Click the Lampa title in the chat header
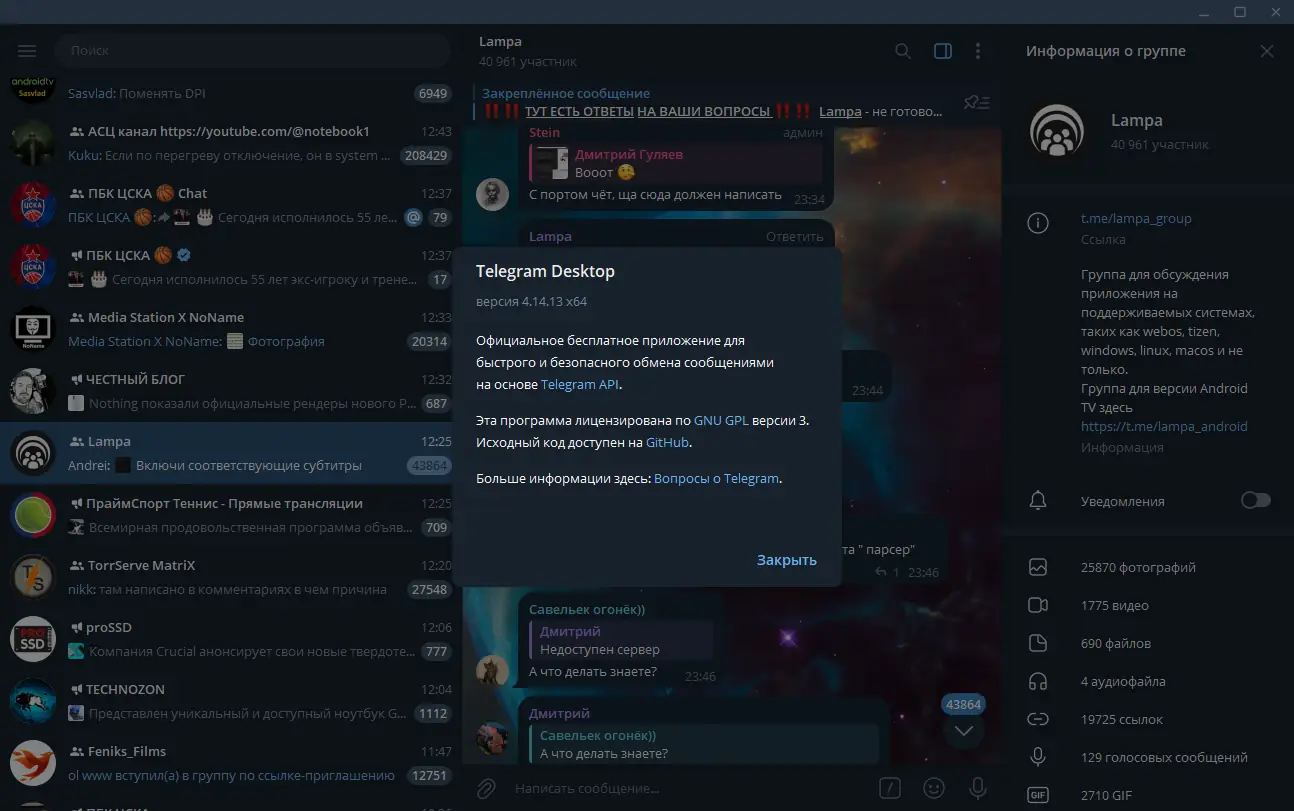This screenshot has height=811, width=1294. 500,42
